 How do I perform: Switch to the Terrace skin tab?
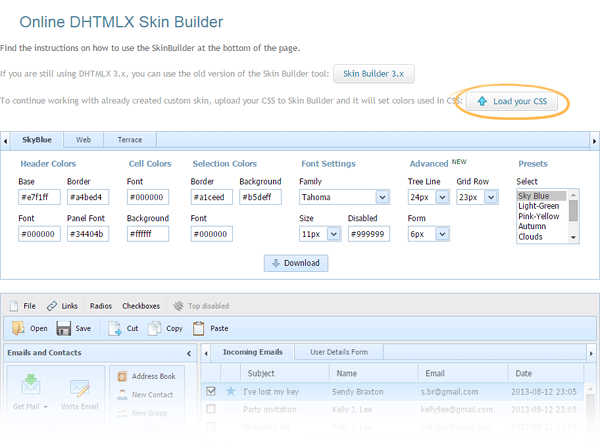[130, 140]
